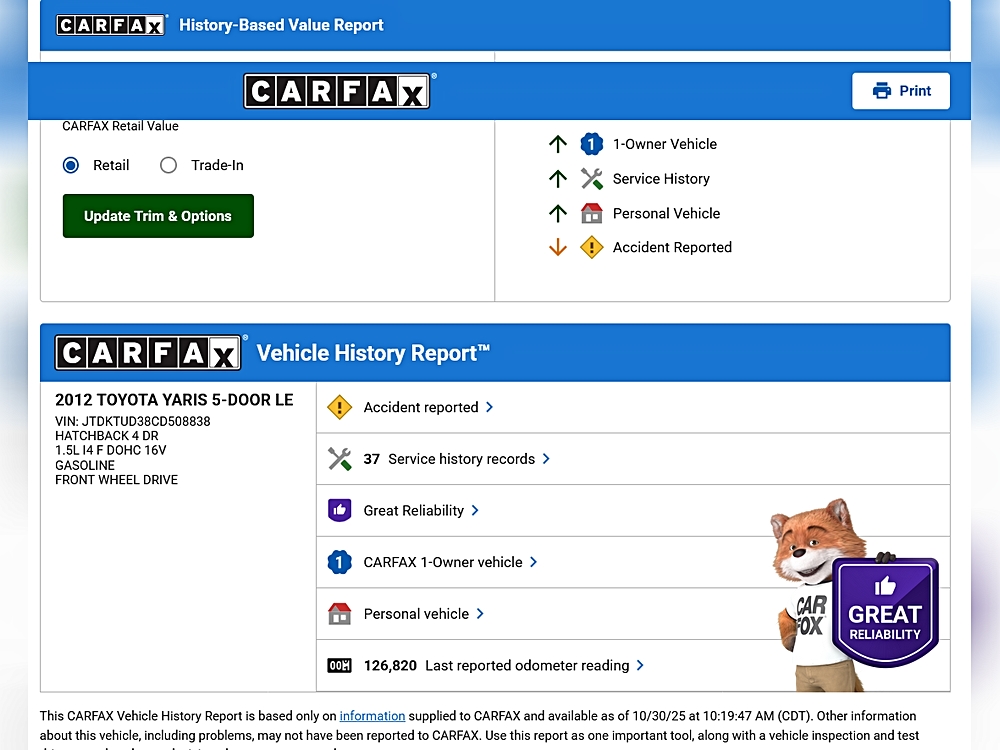Click the Print button
Screen dimensions: 1000x750
pyautogui.click(x=901, y=91)
